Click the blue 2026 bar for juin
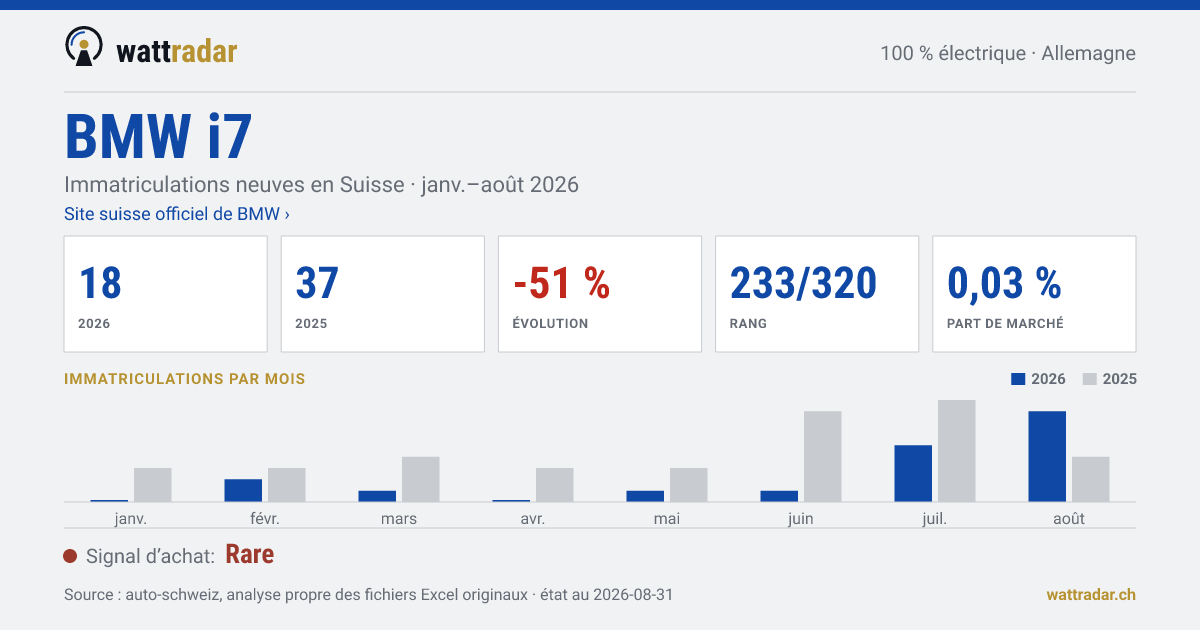The width and height of the screenshot is (1200, 630). click(x=779, y=496)
